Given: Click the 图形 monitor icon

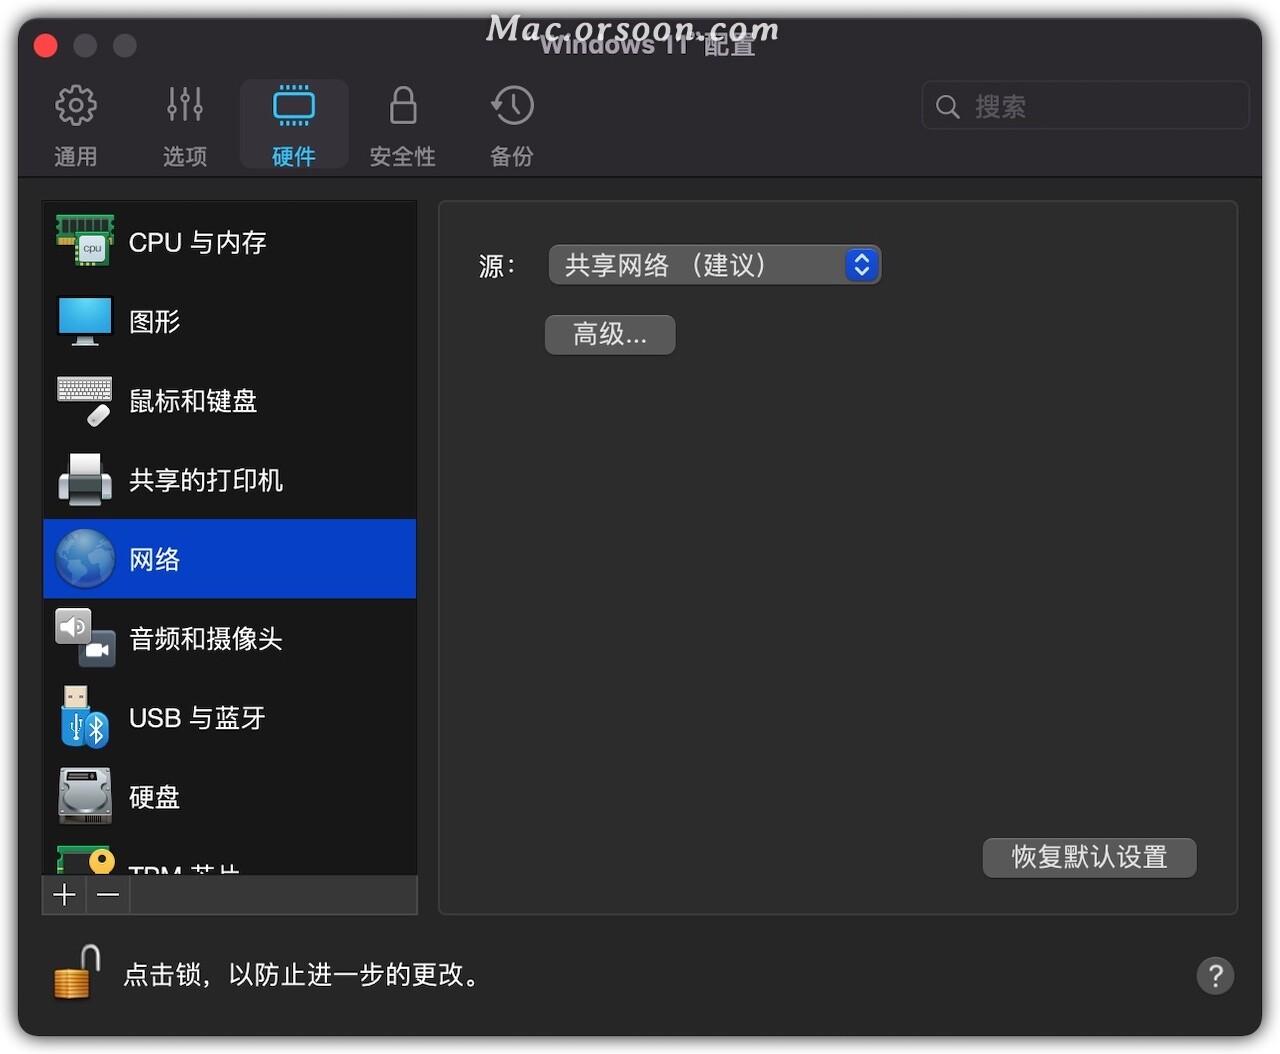Looking at the screenshot, I should click(85, 321).
